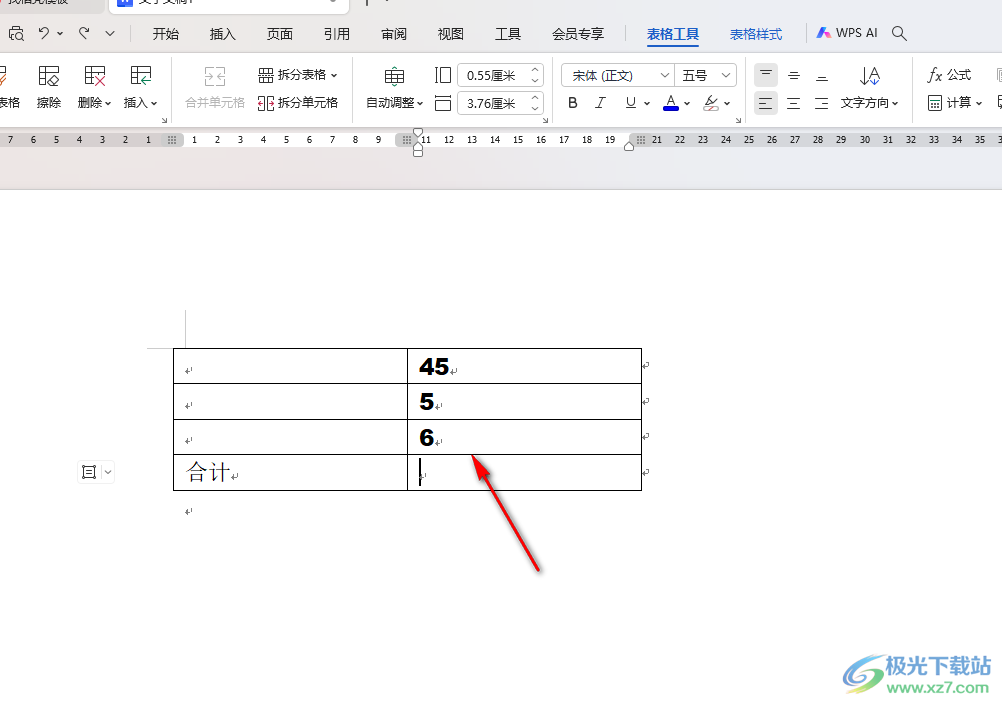Toggle underline formatting

tap(631, 103)
